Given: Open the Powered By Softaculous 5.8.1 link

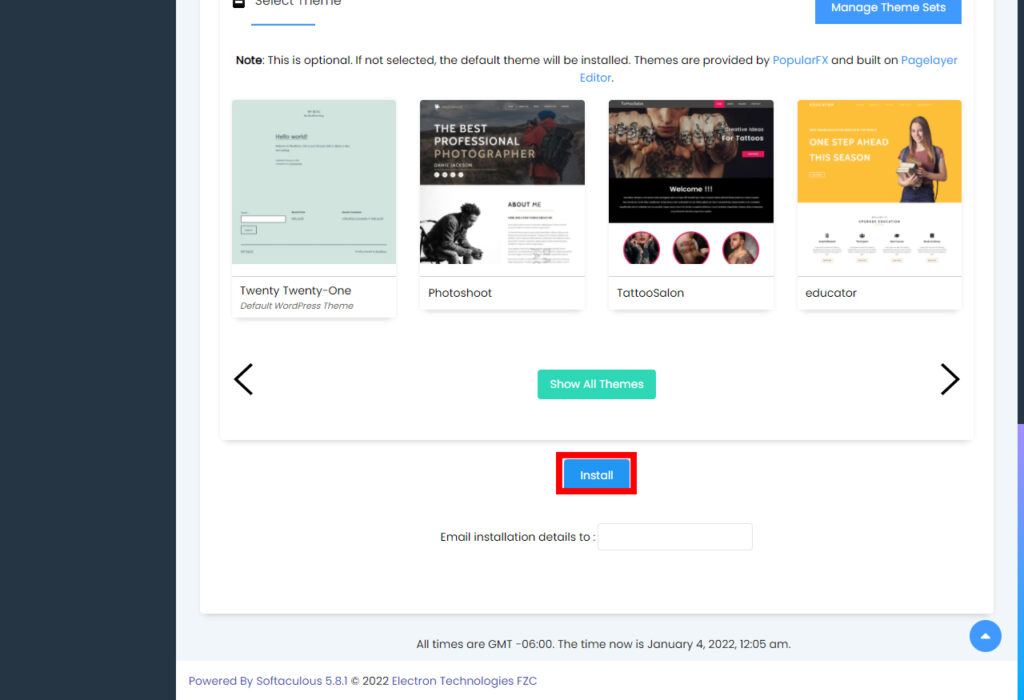Looking at the screenshot, I should click(268, 680).
